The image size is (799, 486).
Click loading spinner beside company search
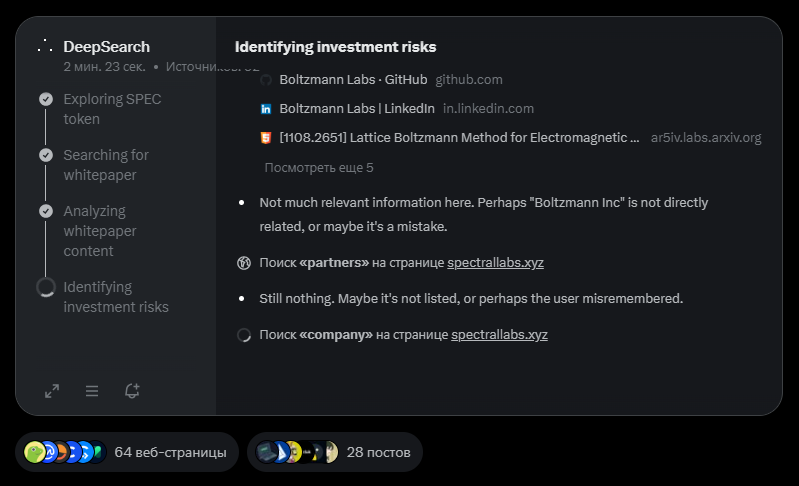pyautogui.click(x=244, y=335)
